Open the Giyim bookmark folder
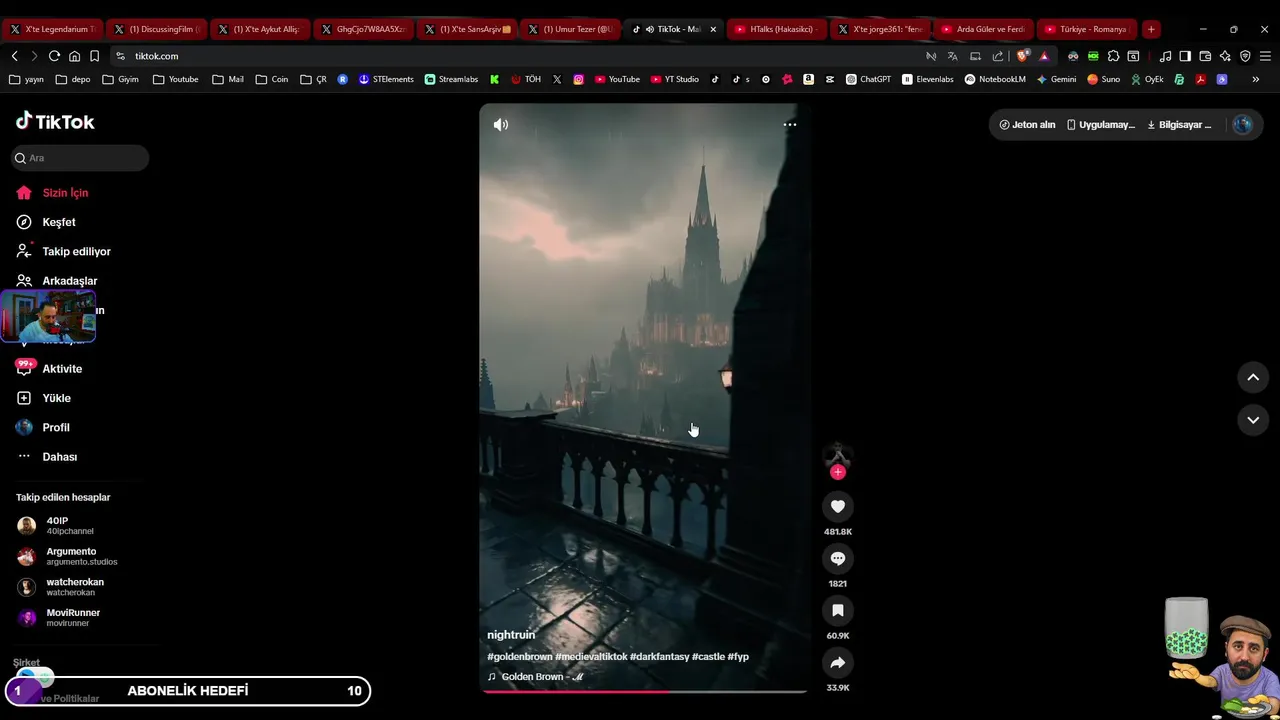The image size is (1280, 720). tap(120, 79)
